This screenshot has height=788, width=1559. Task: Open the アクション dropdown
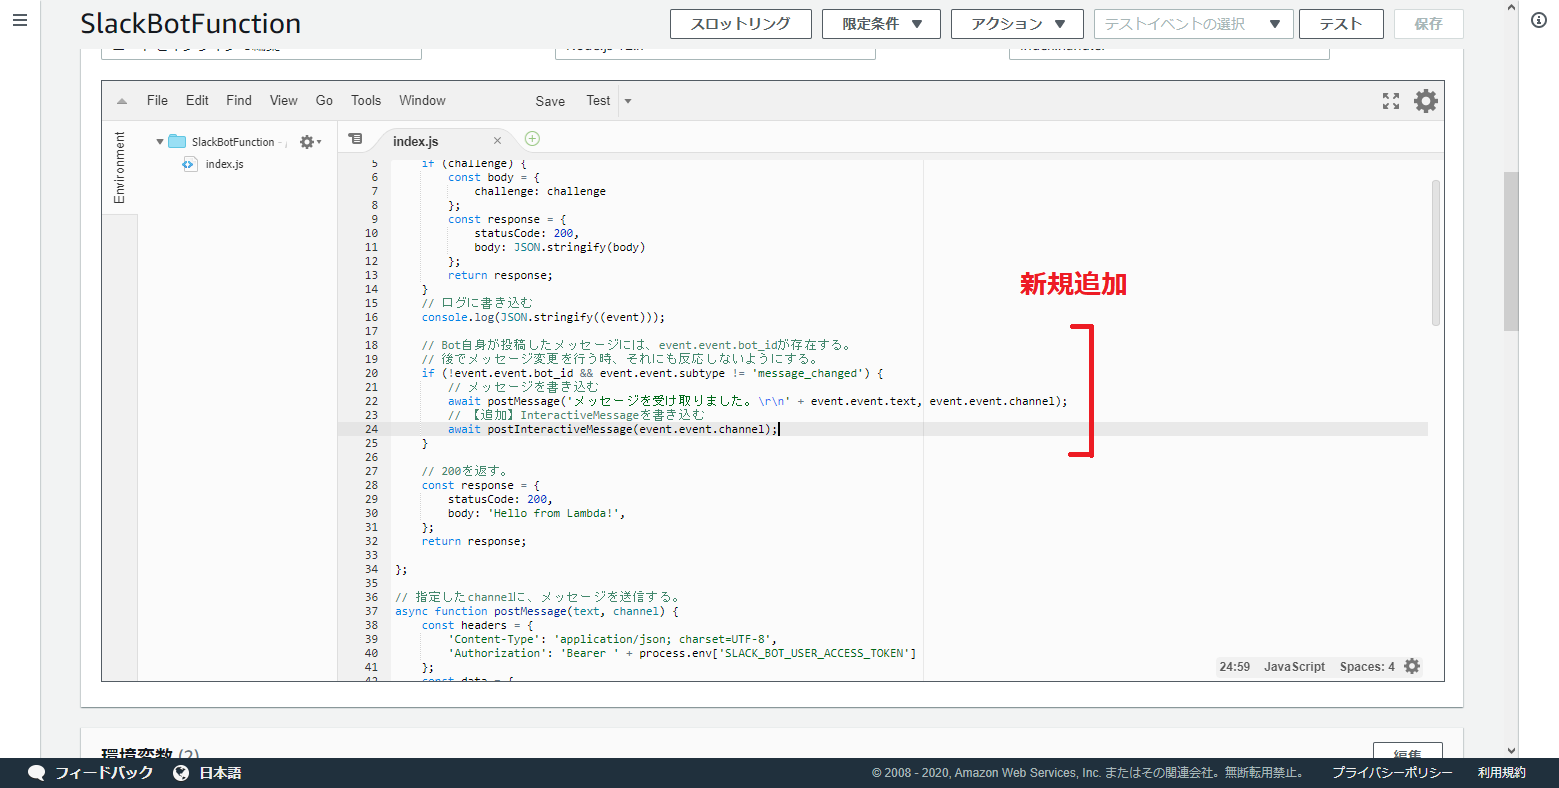[1018, 24]
